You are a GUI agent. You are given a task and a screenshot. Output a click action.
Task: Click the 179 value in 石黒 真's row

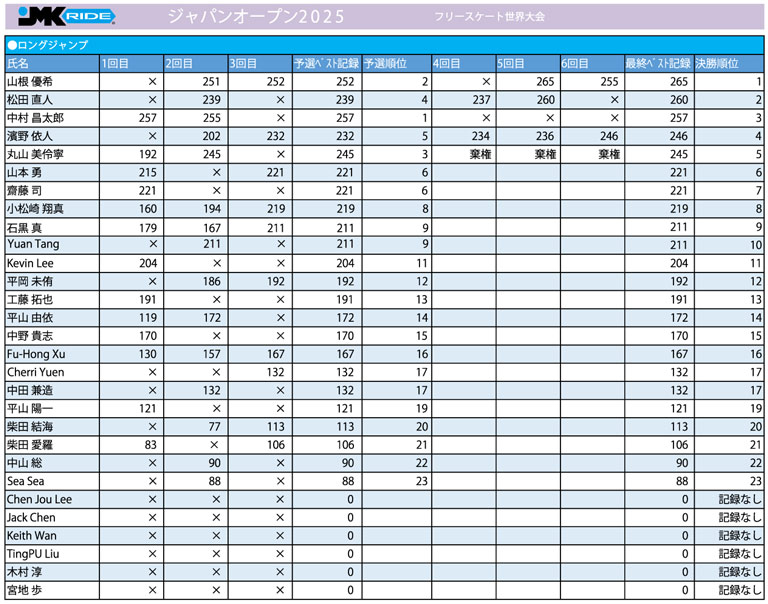(x=147, y=228)
